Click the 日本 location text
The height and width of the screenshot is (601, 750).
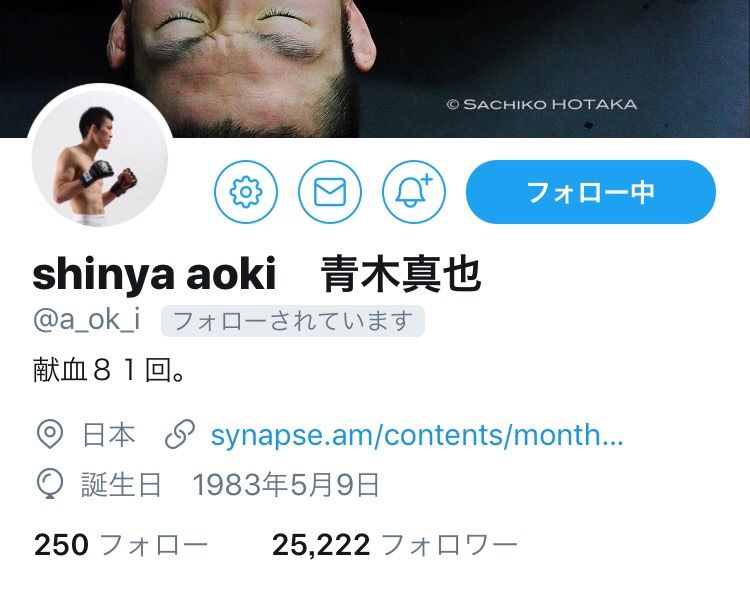click(x=109, y=434)
